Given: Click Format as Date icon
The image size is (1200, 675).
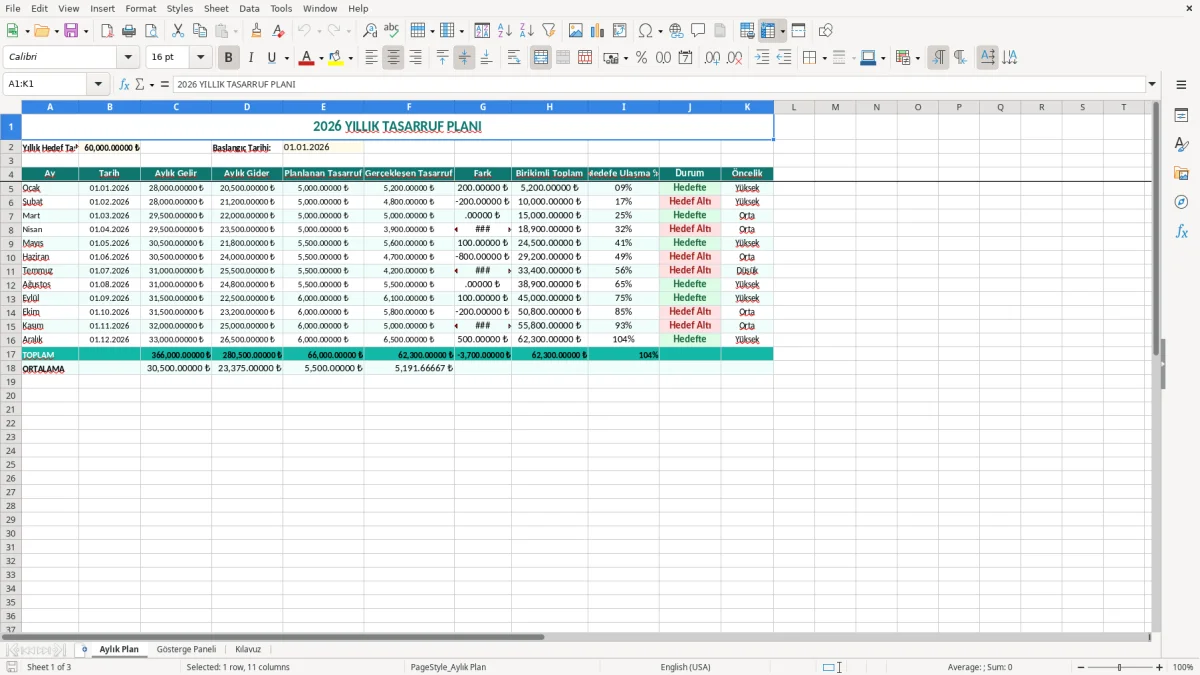Looking at the screenshot, I should (685, 58).
